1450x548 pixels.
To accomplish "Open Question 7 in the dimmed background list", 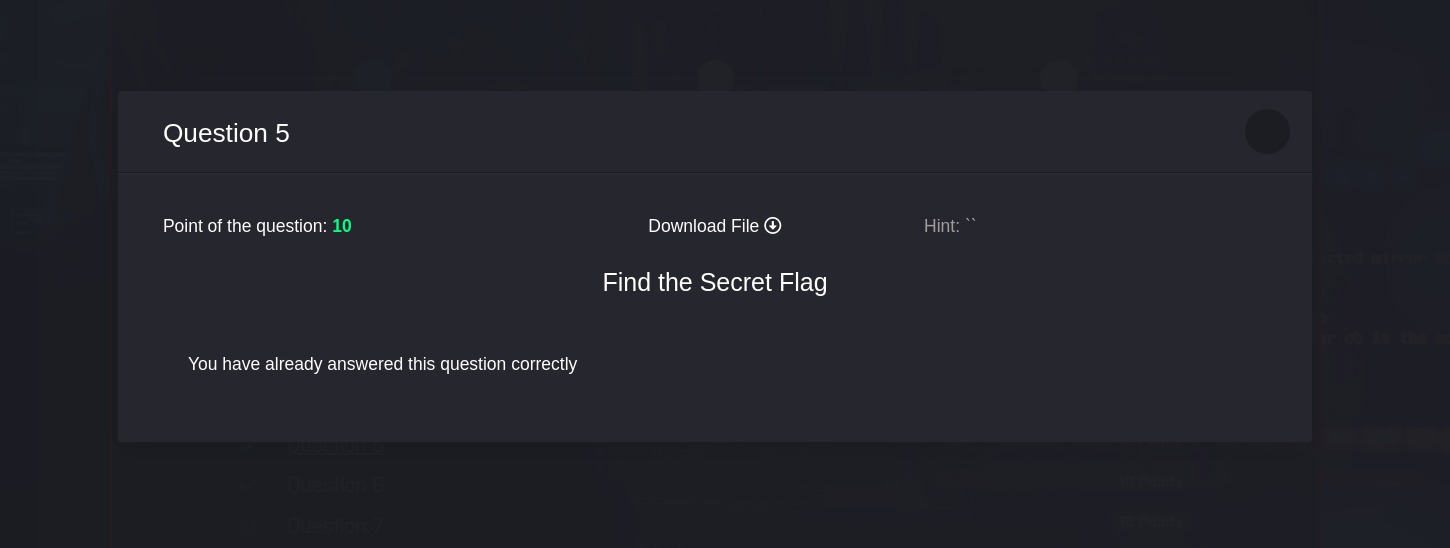I will coord(336,525).
